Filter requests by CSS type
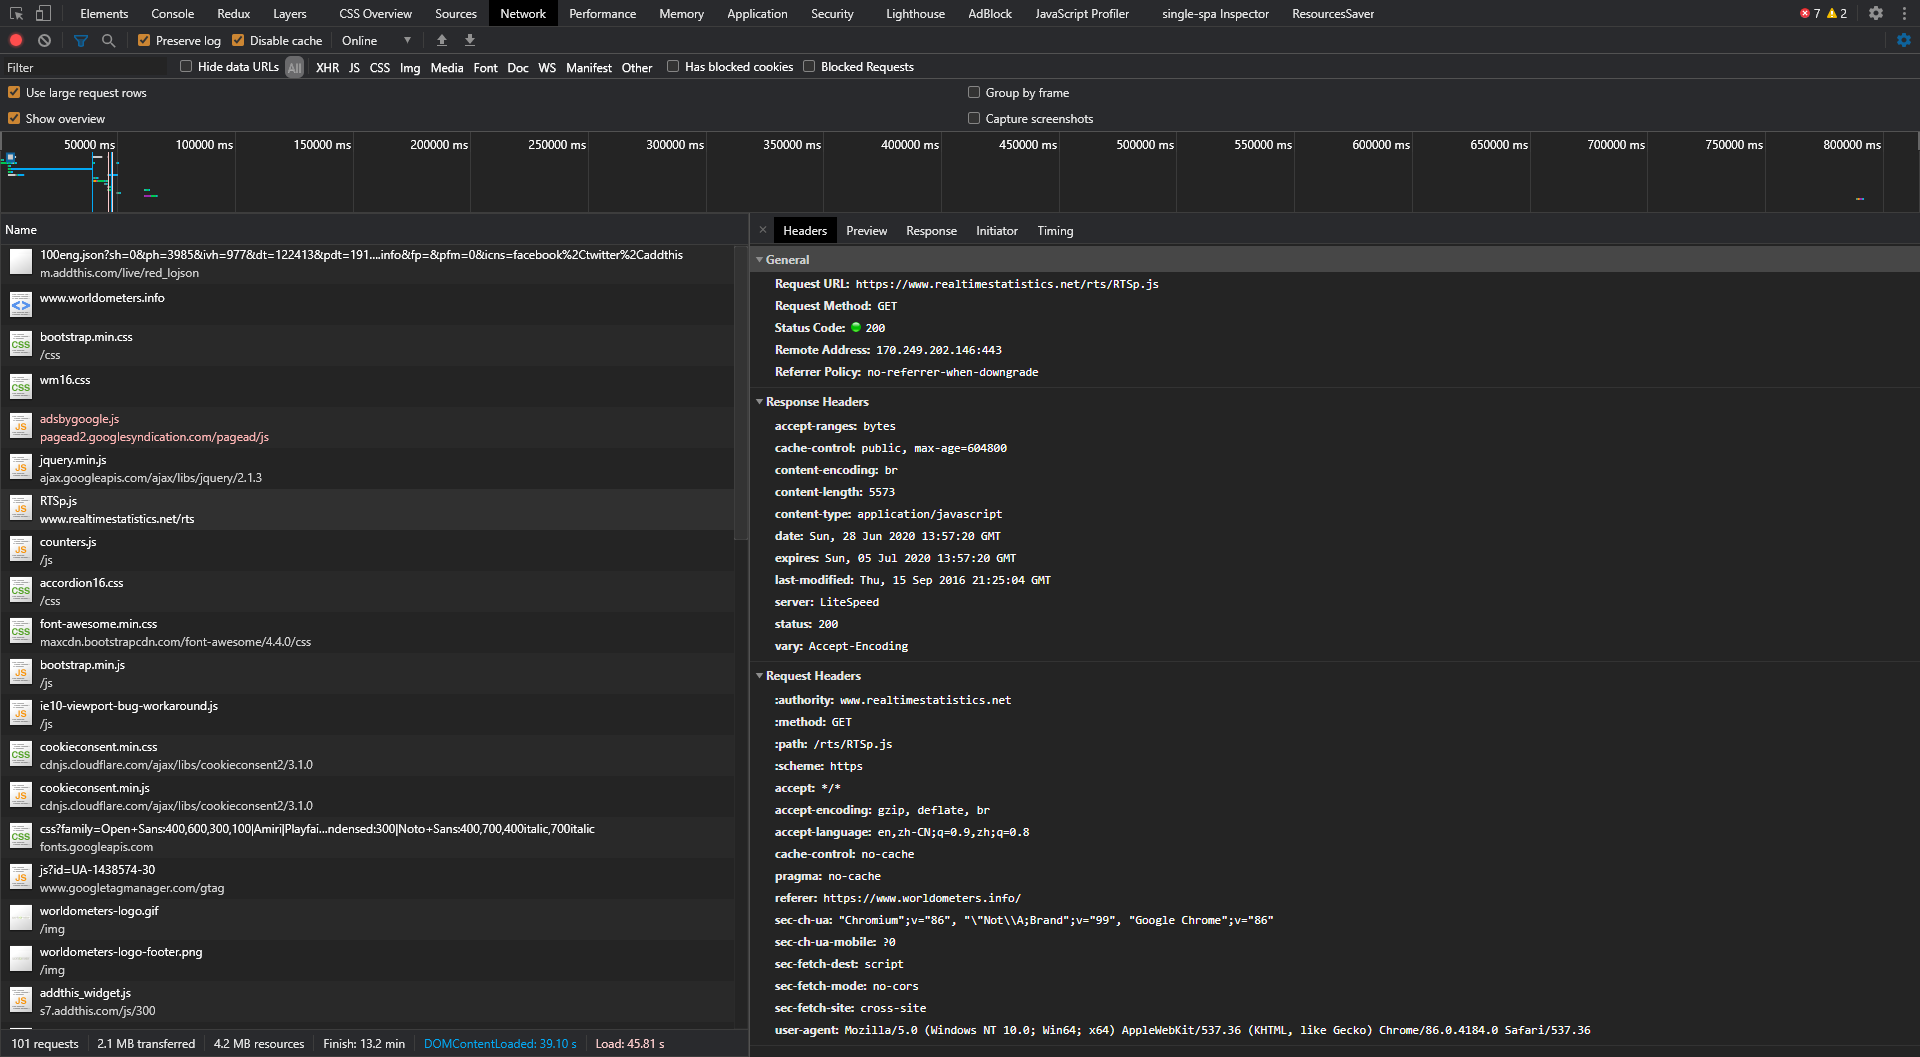 [380, 68]
